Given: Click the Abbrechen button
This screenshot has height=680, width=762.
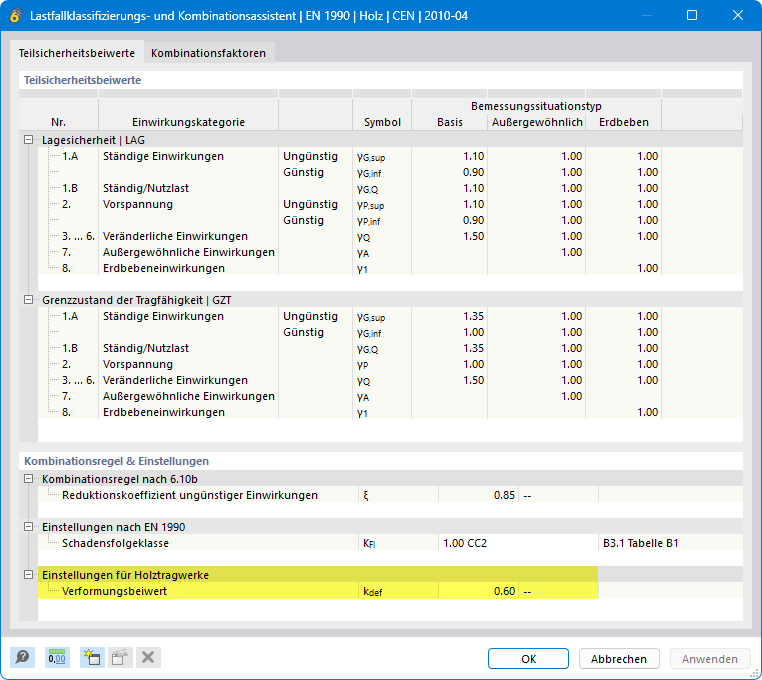Looking at the screenshot, I should click(x=619, y=659).
